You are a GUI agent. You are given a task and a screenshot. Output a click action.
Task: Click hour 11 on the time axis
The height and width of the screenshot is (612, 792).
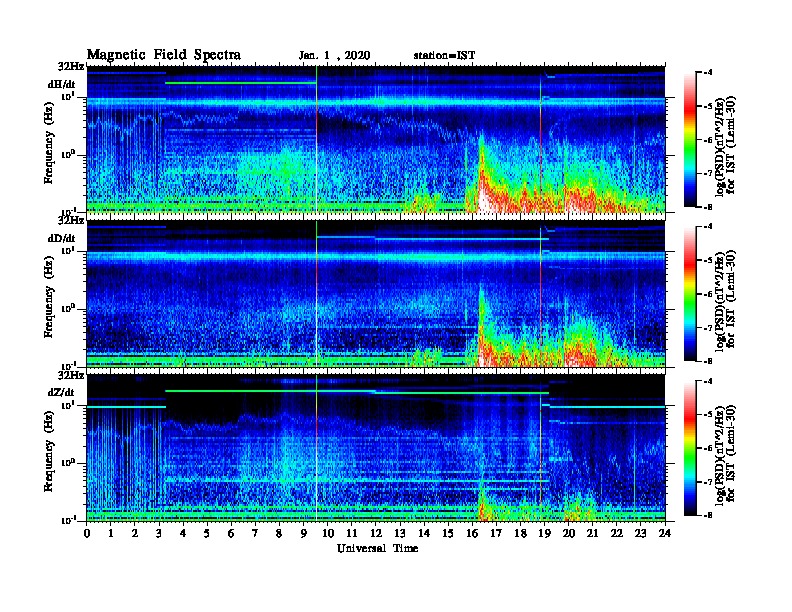click(x=352, y=533)
